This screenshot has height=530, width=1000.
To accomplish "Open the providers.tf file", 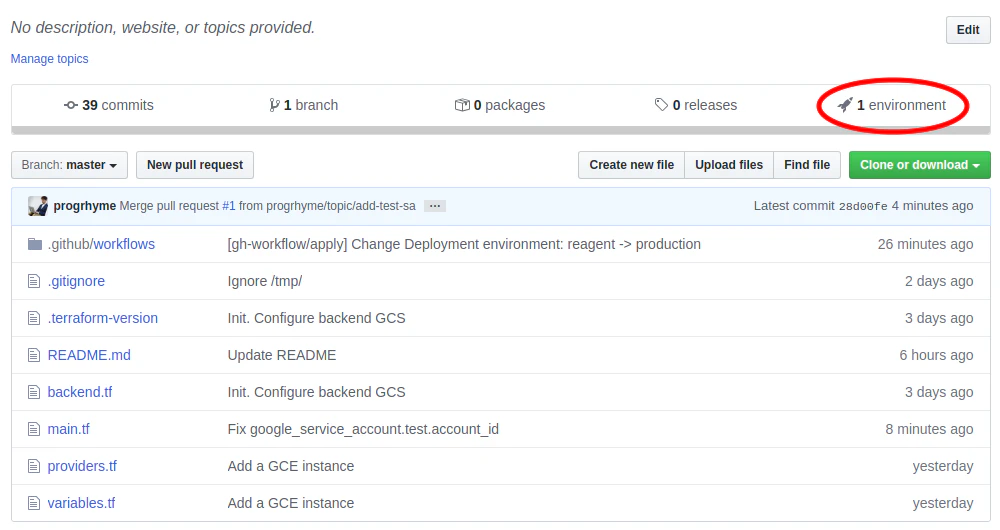I will [x=82, y=466].
